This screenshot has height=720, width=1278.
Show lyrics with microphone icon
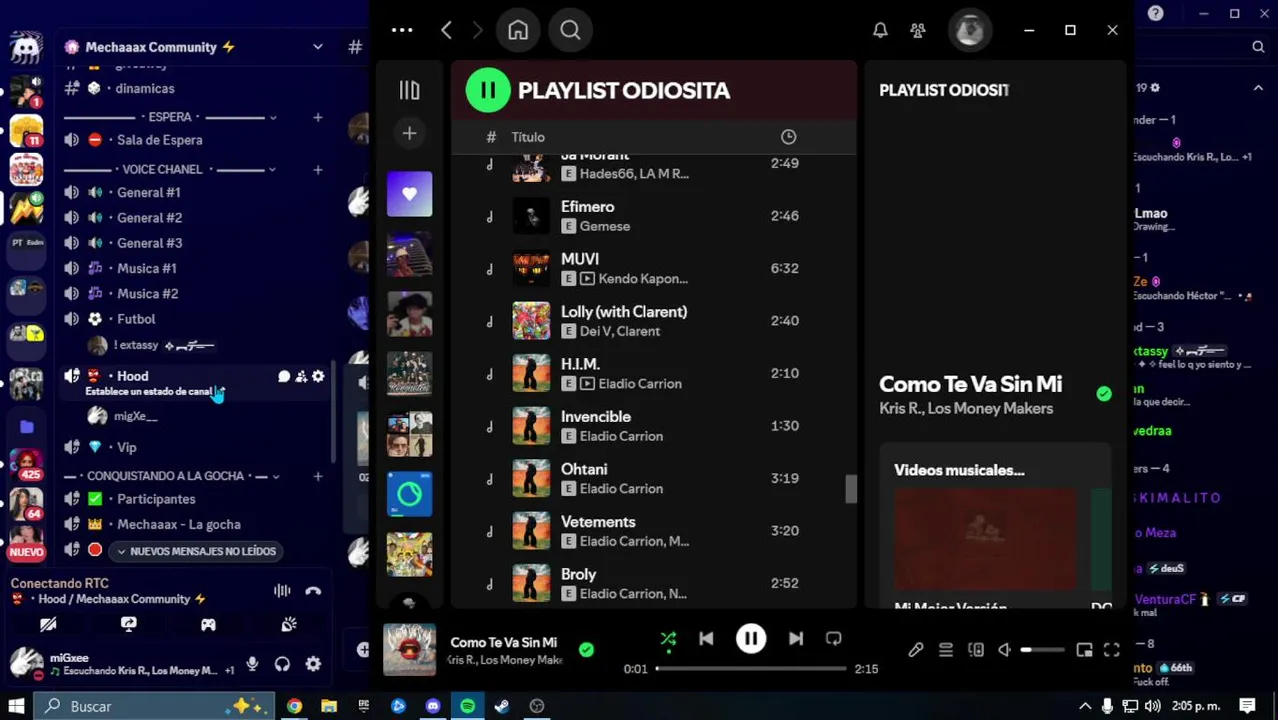[916, 650]
